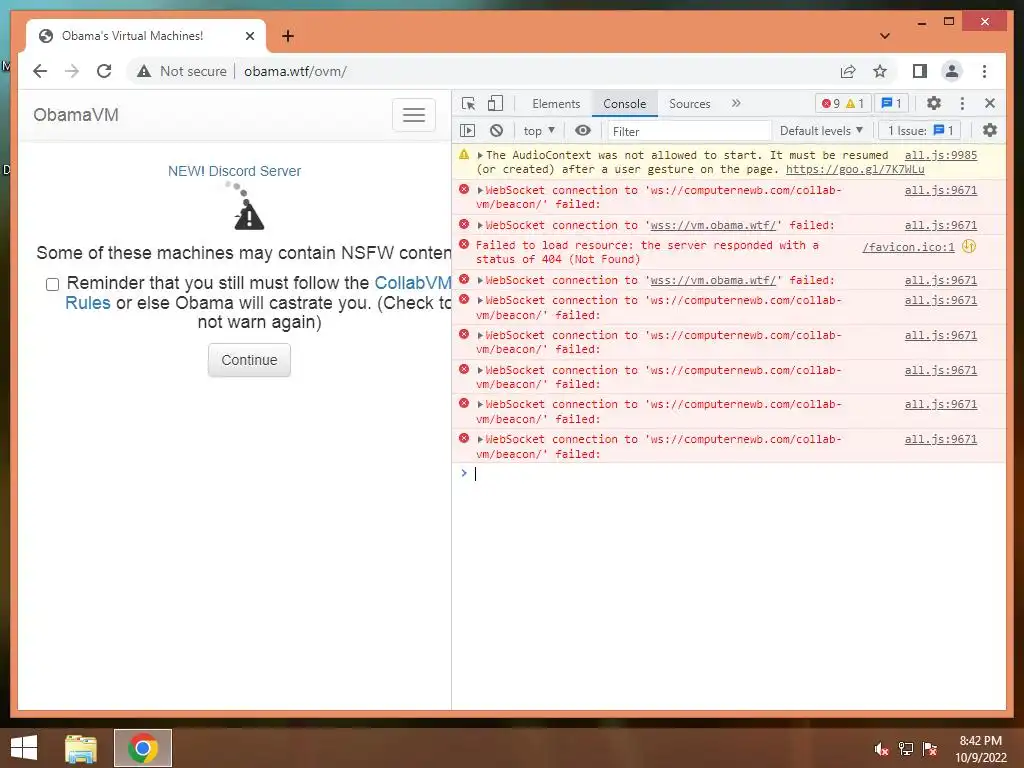Open the Elements panel tab

(x=556, y=104)
